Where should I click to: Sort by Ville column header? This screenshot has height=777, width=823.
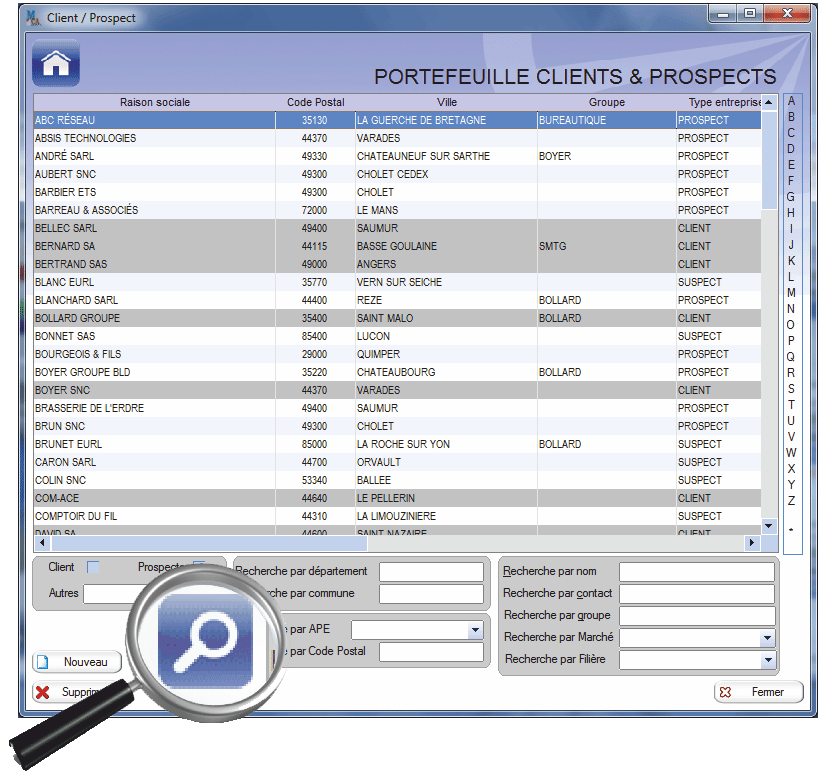(447, 102)
